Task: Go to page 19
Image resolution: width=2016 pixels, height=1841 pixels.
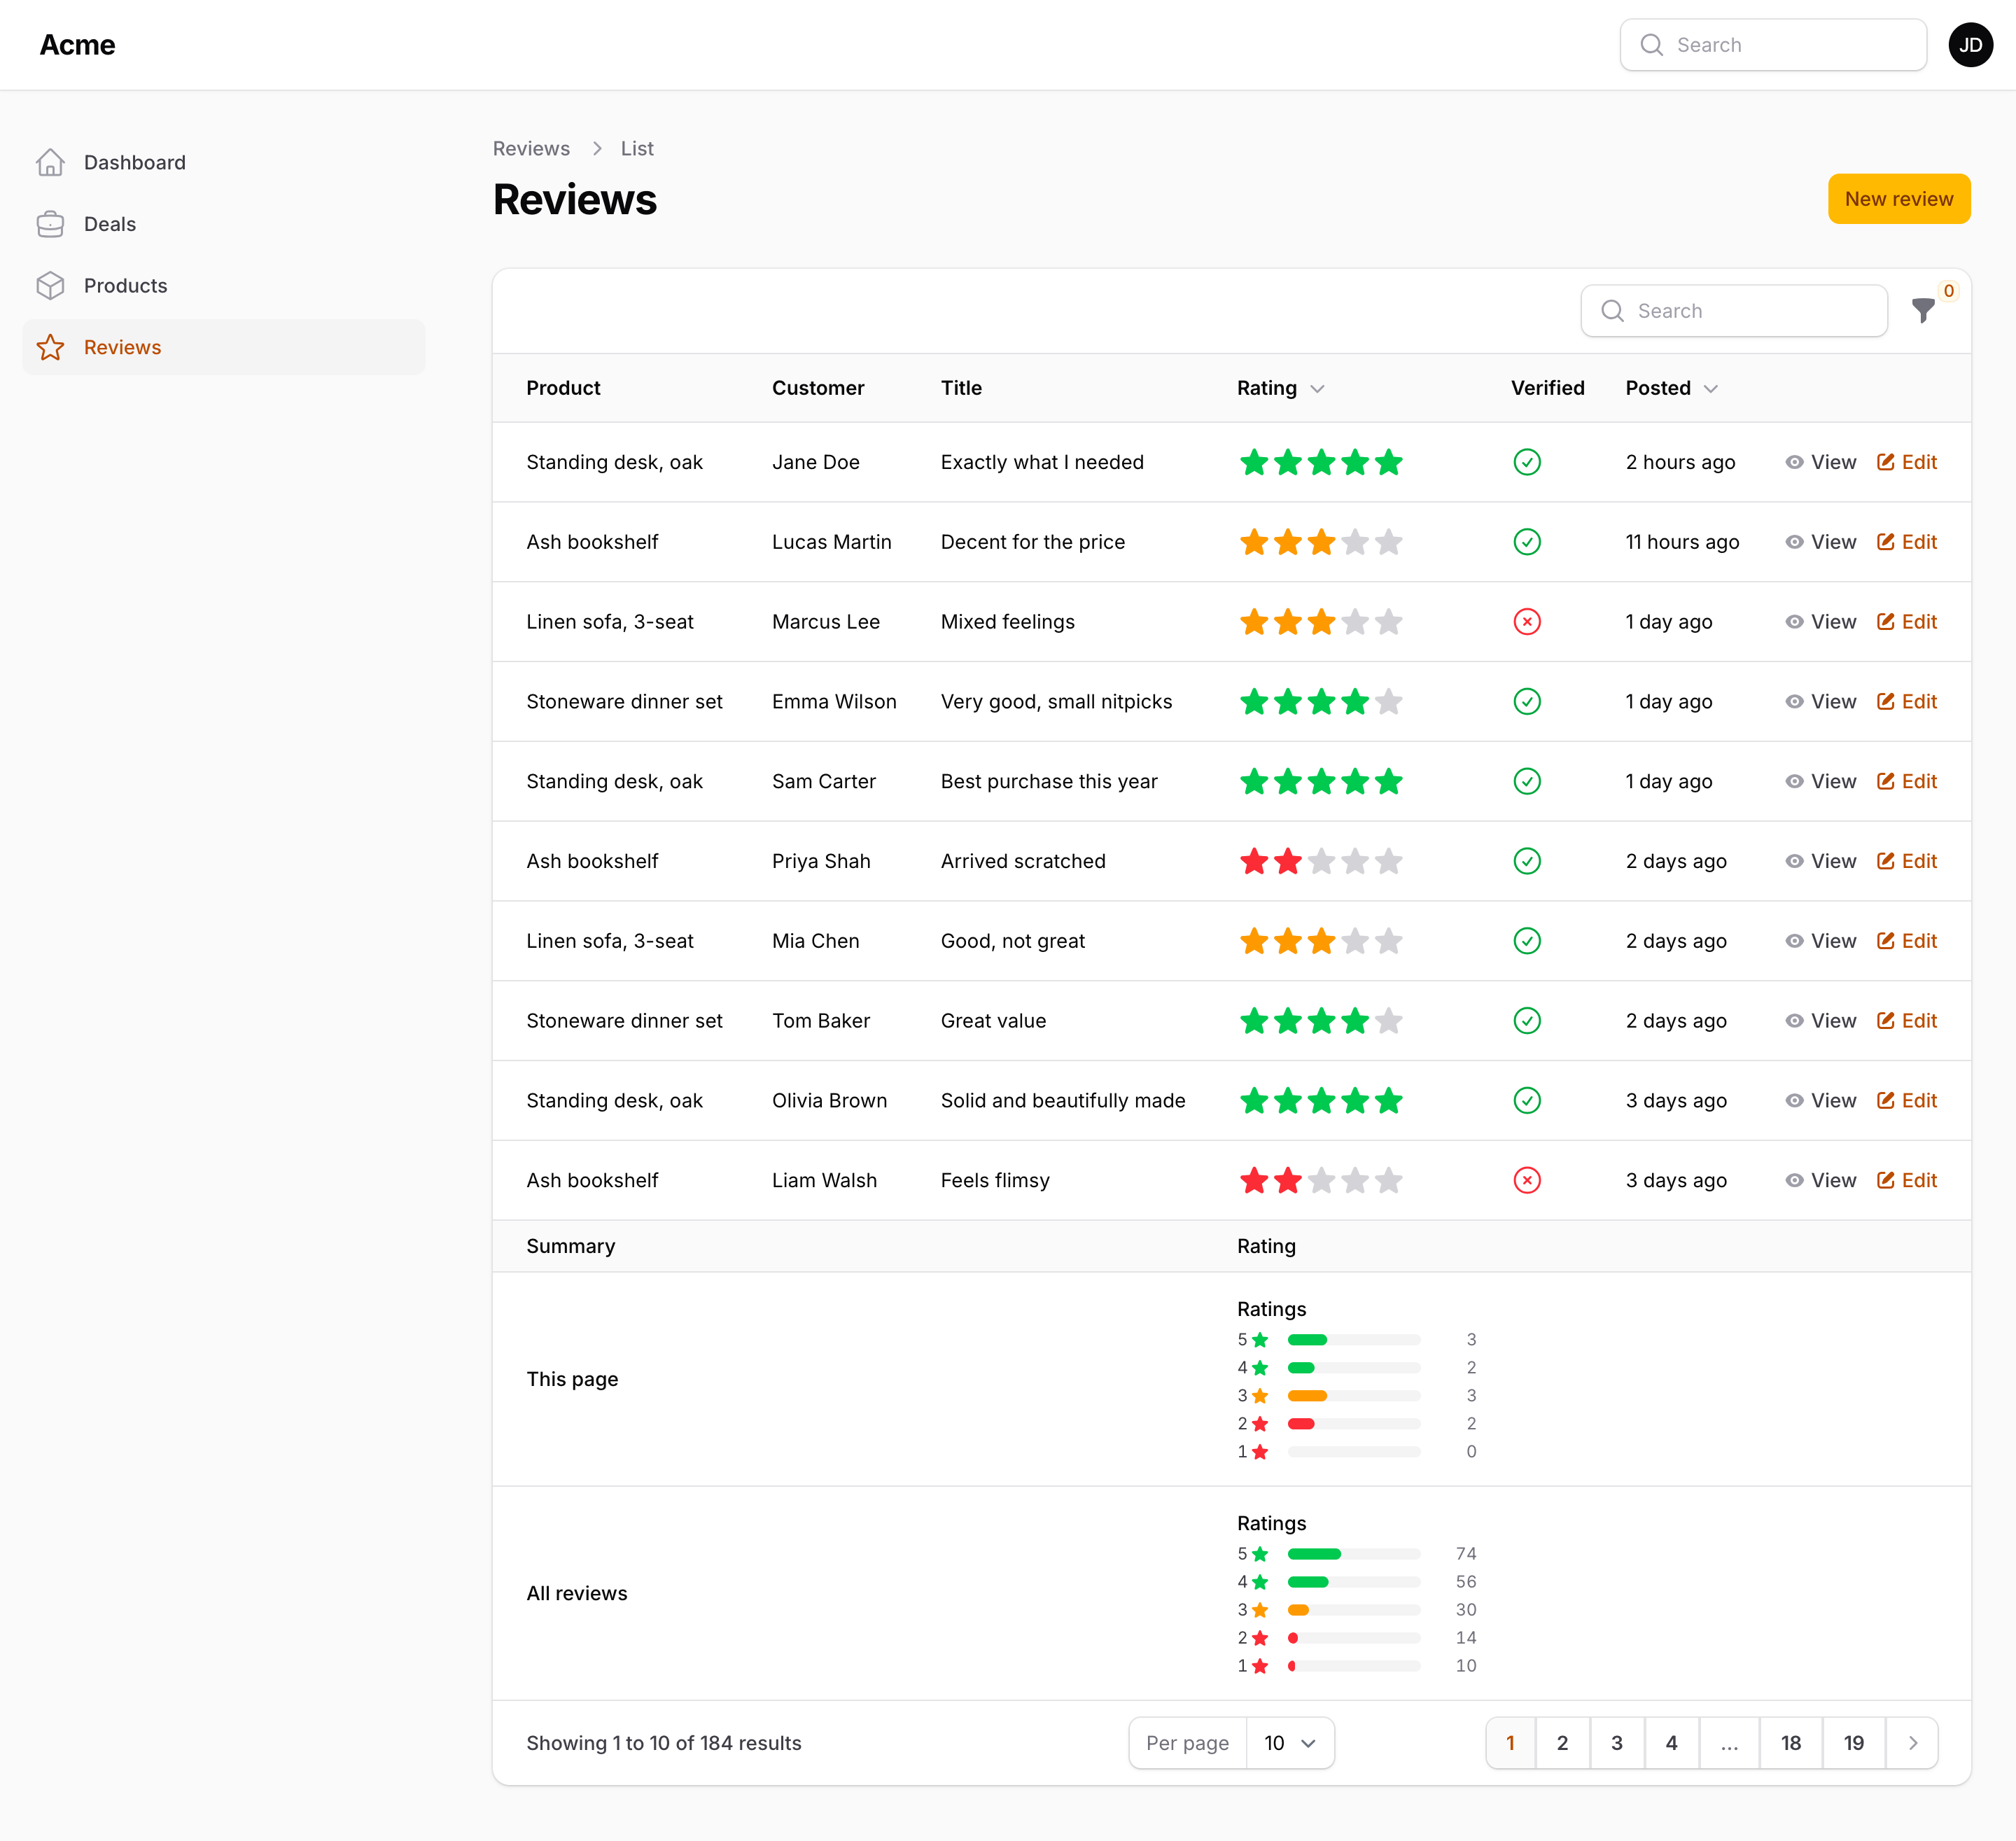Action: point(1853,1743)
